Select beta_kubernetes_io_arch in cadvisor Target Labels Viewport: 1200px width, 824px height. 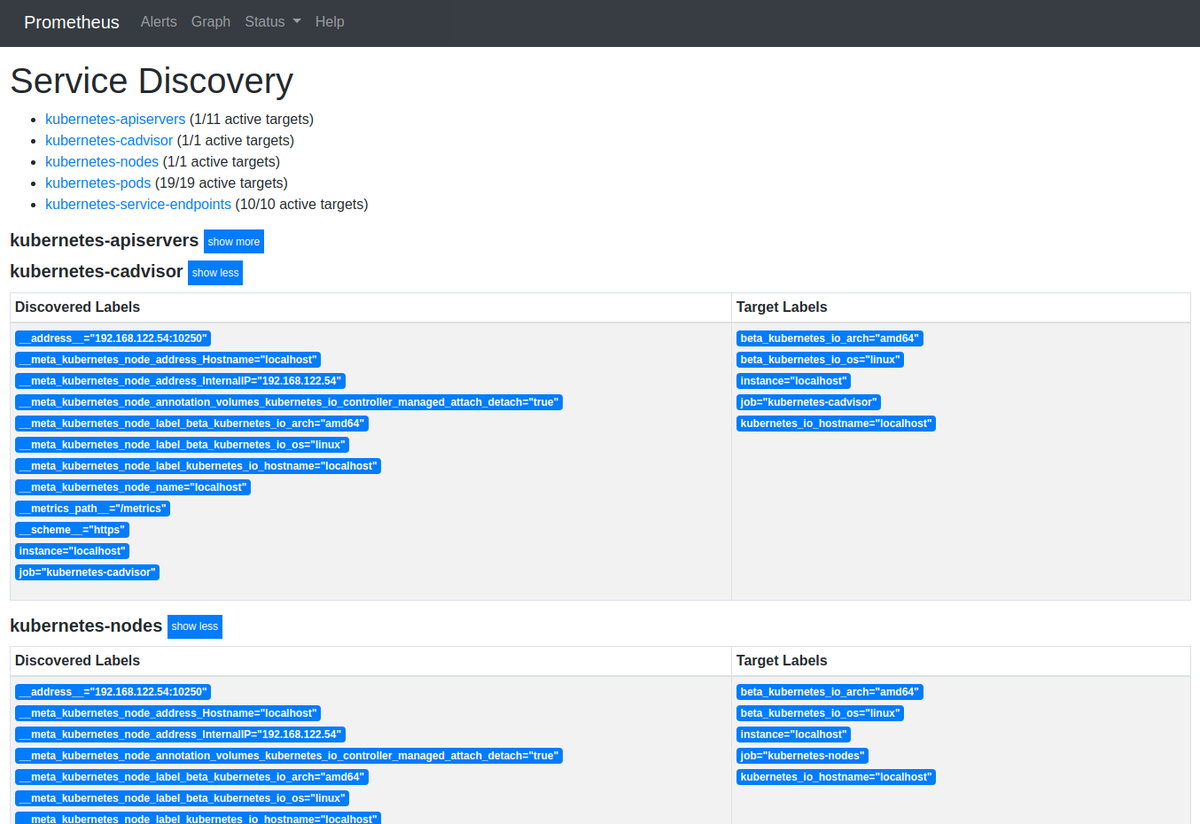click(830, 339)
